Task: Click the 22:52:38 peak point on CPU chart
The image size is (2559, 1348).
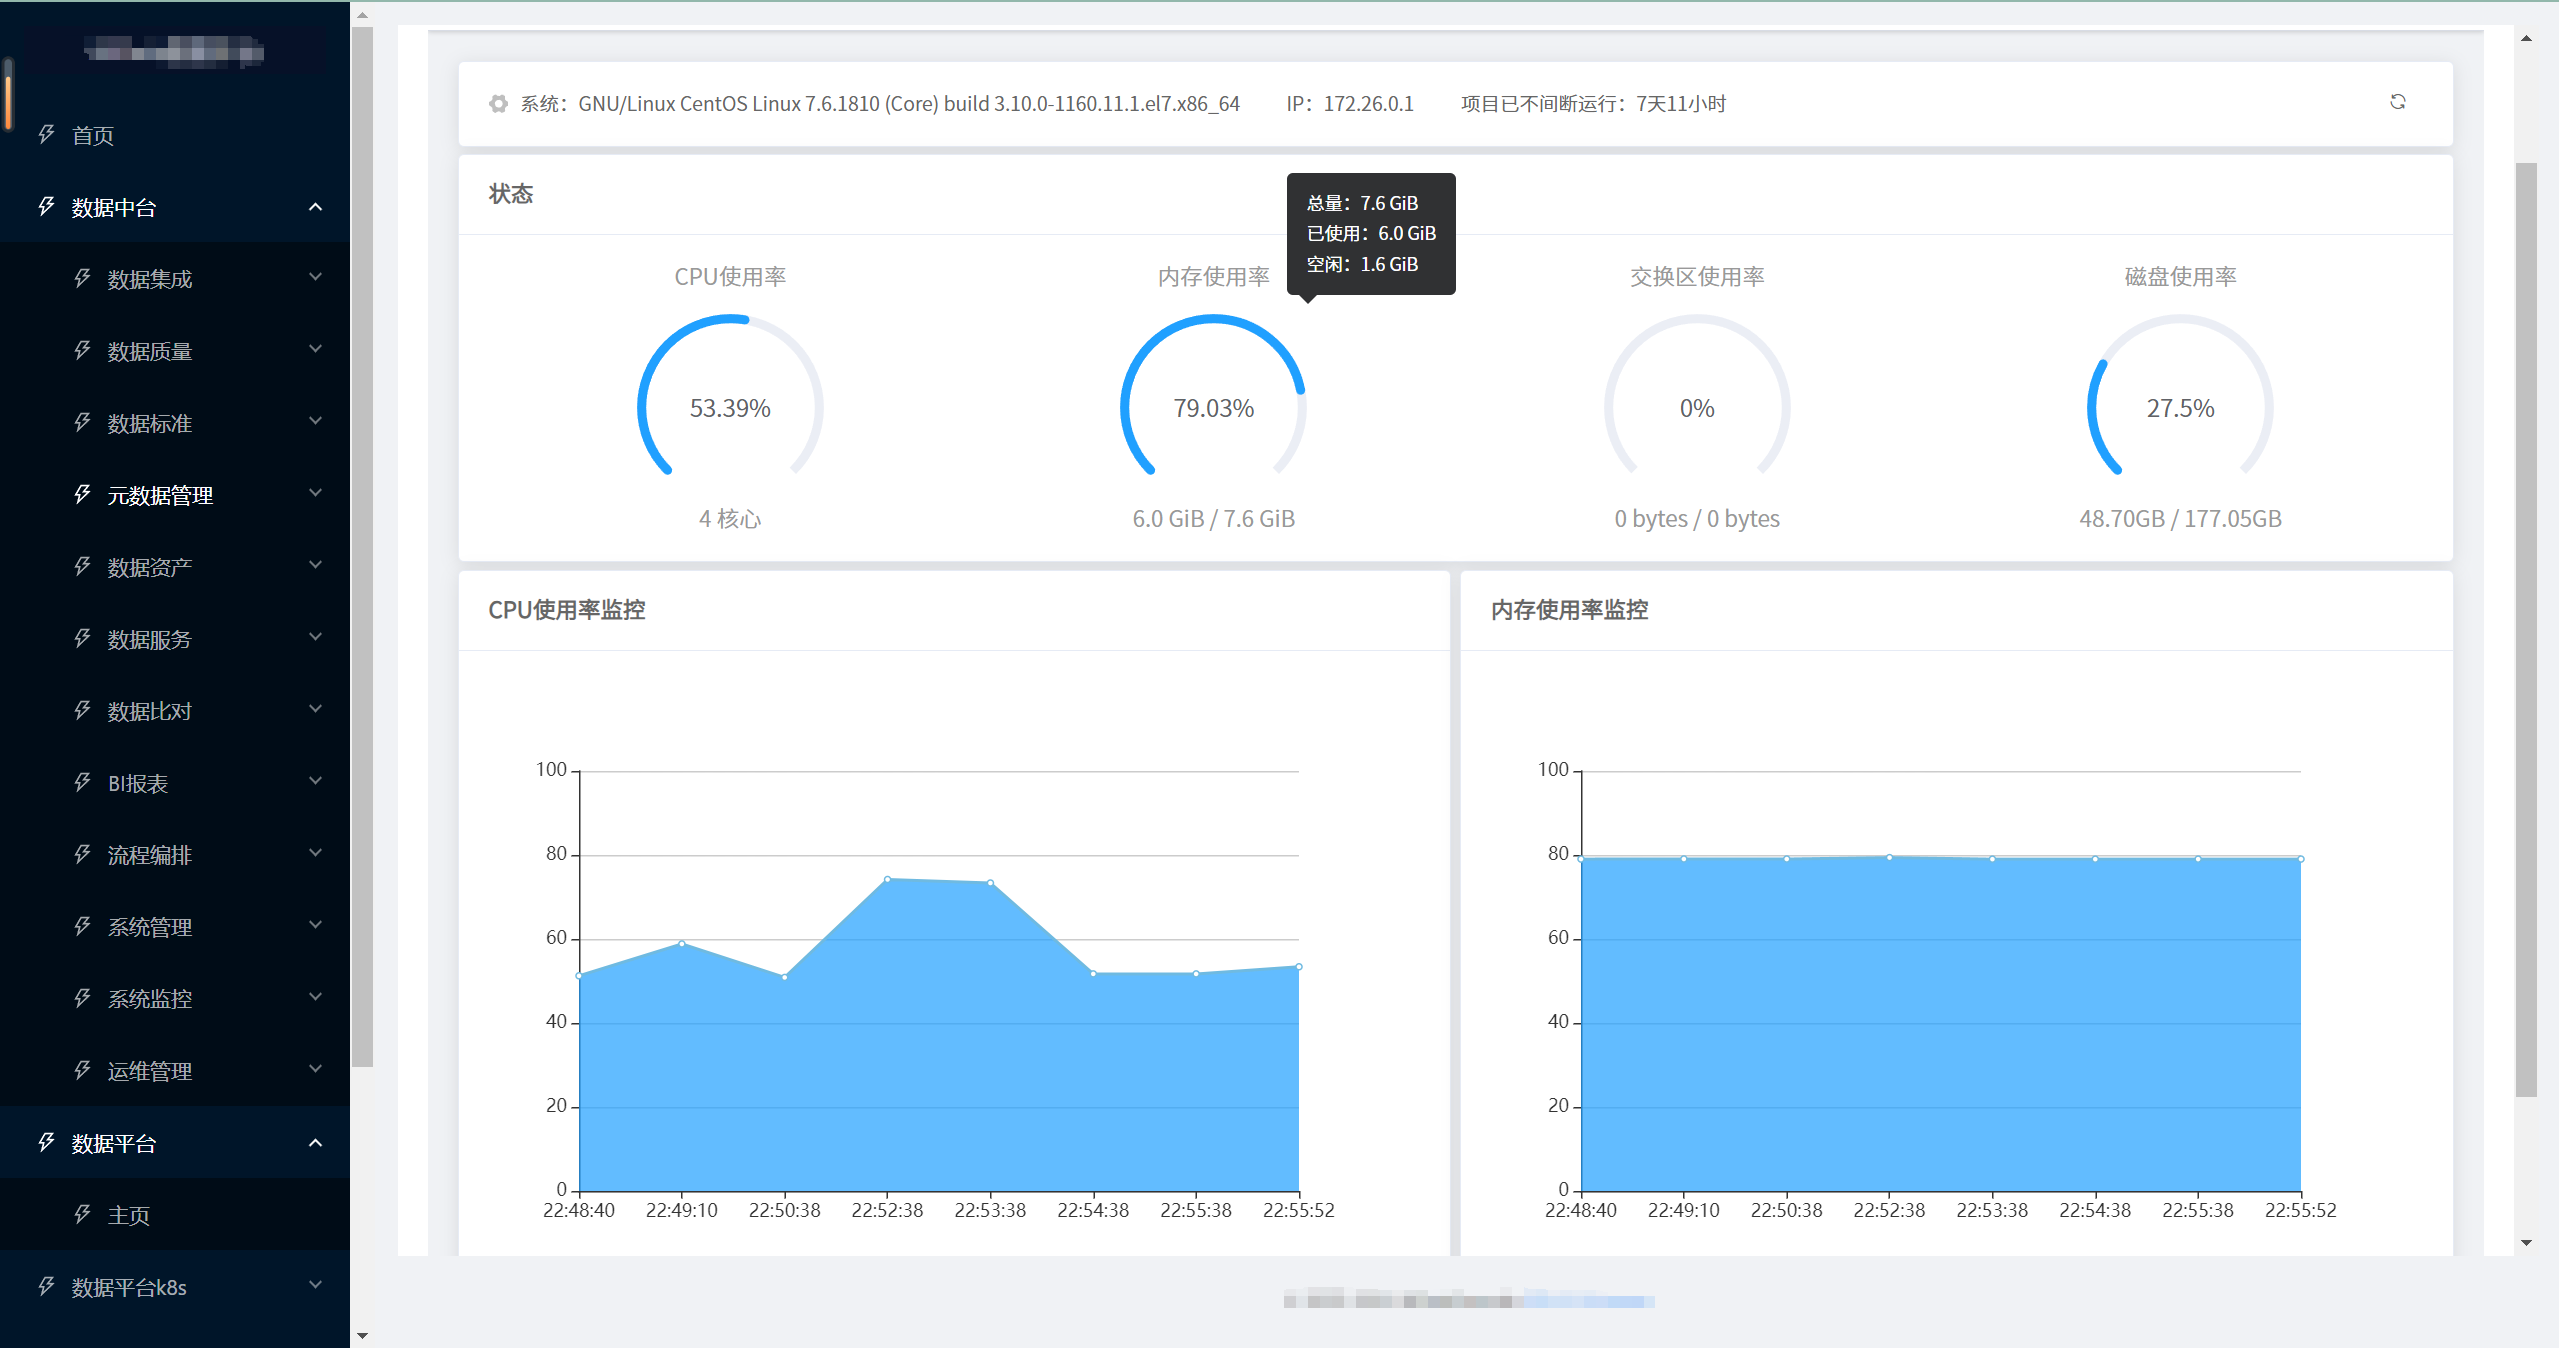Action: pos(887,879)
